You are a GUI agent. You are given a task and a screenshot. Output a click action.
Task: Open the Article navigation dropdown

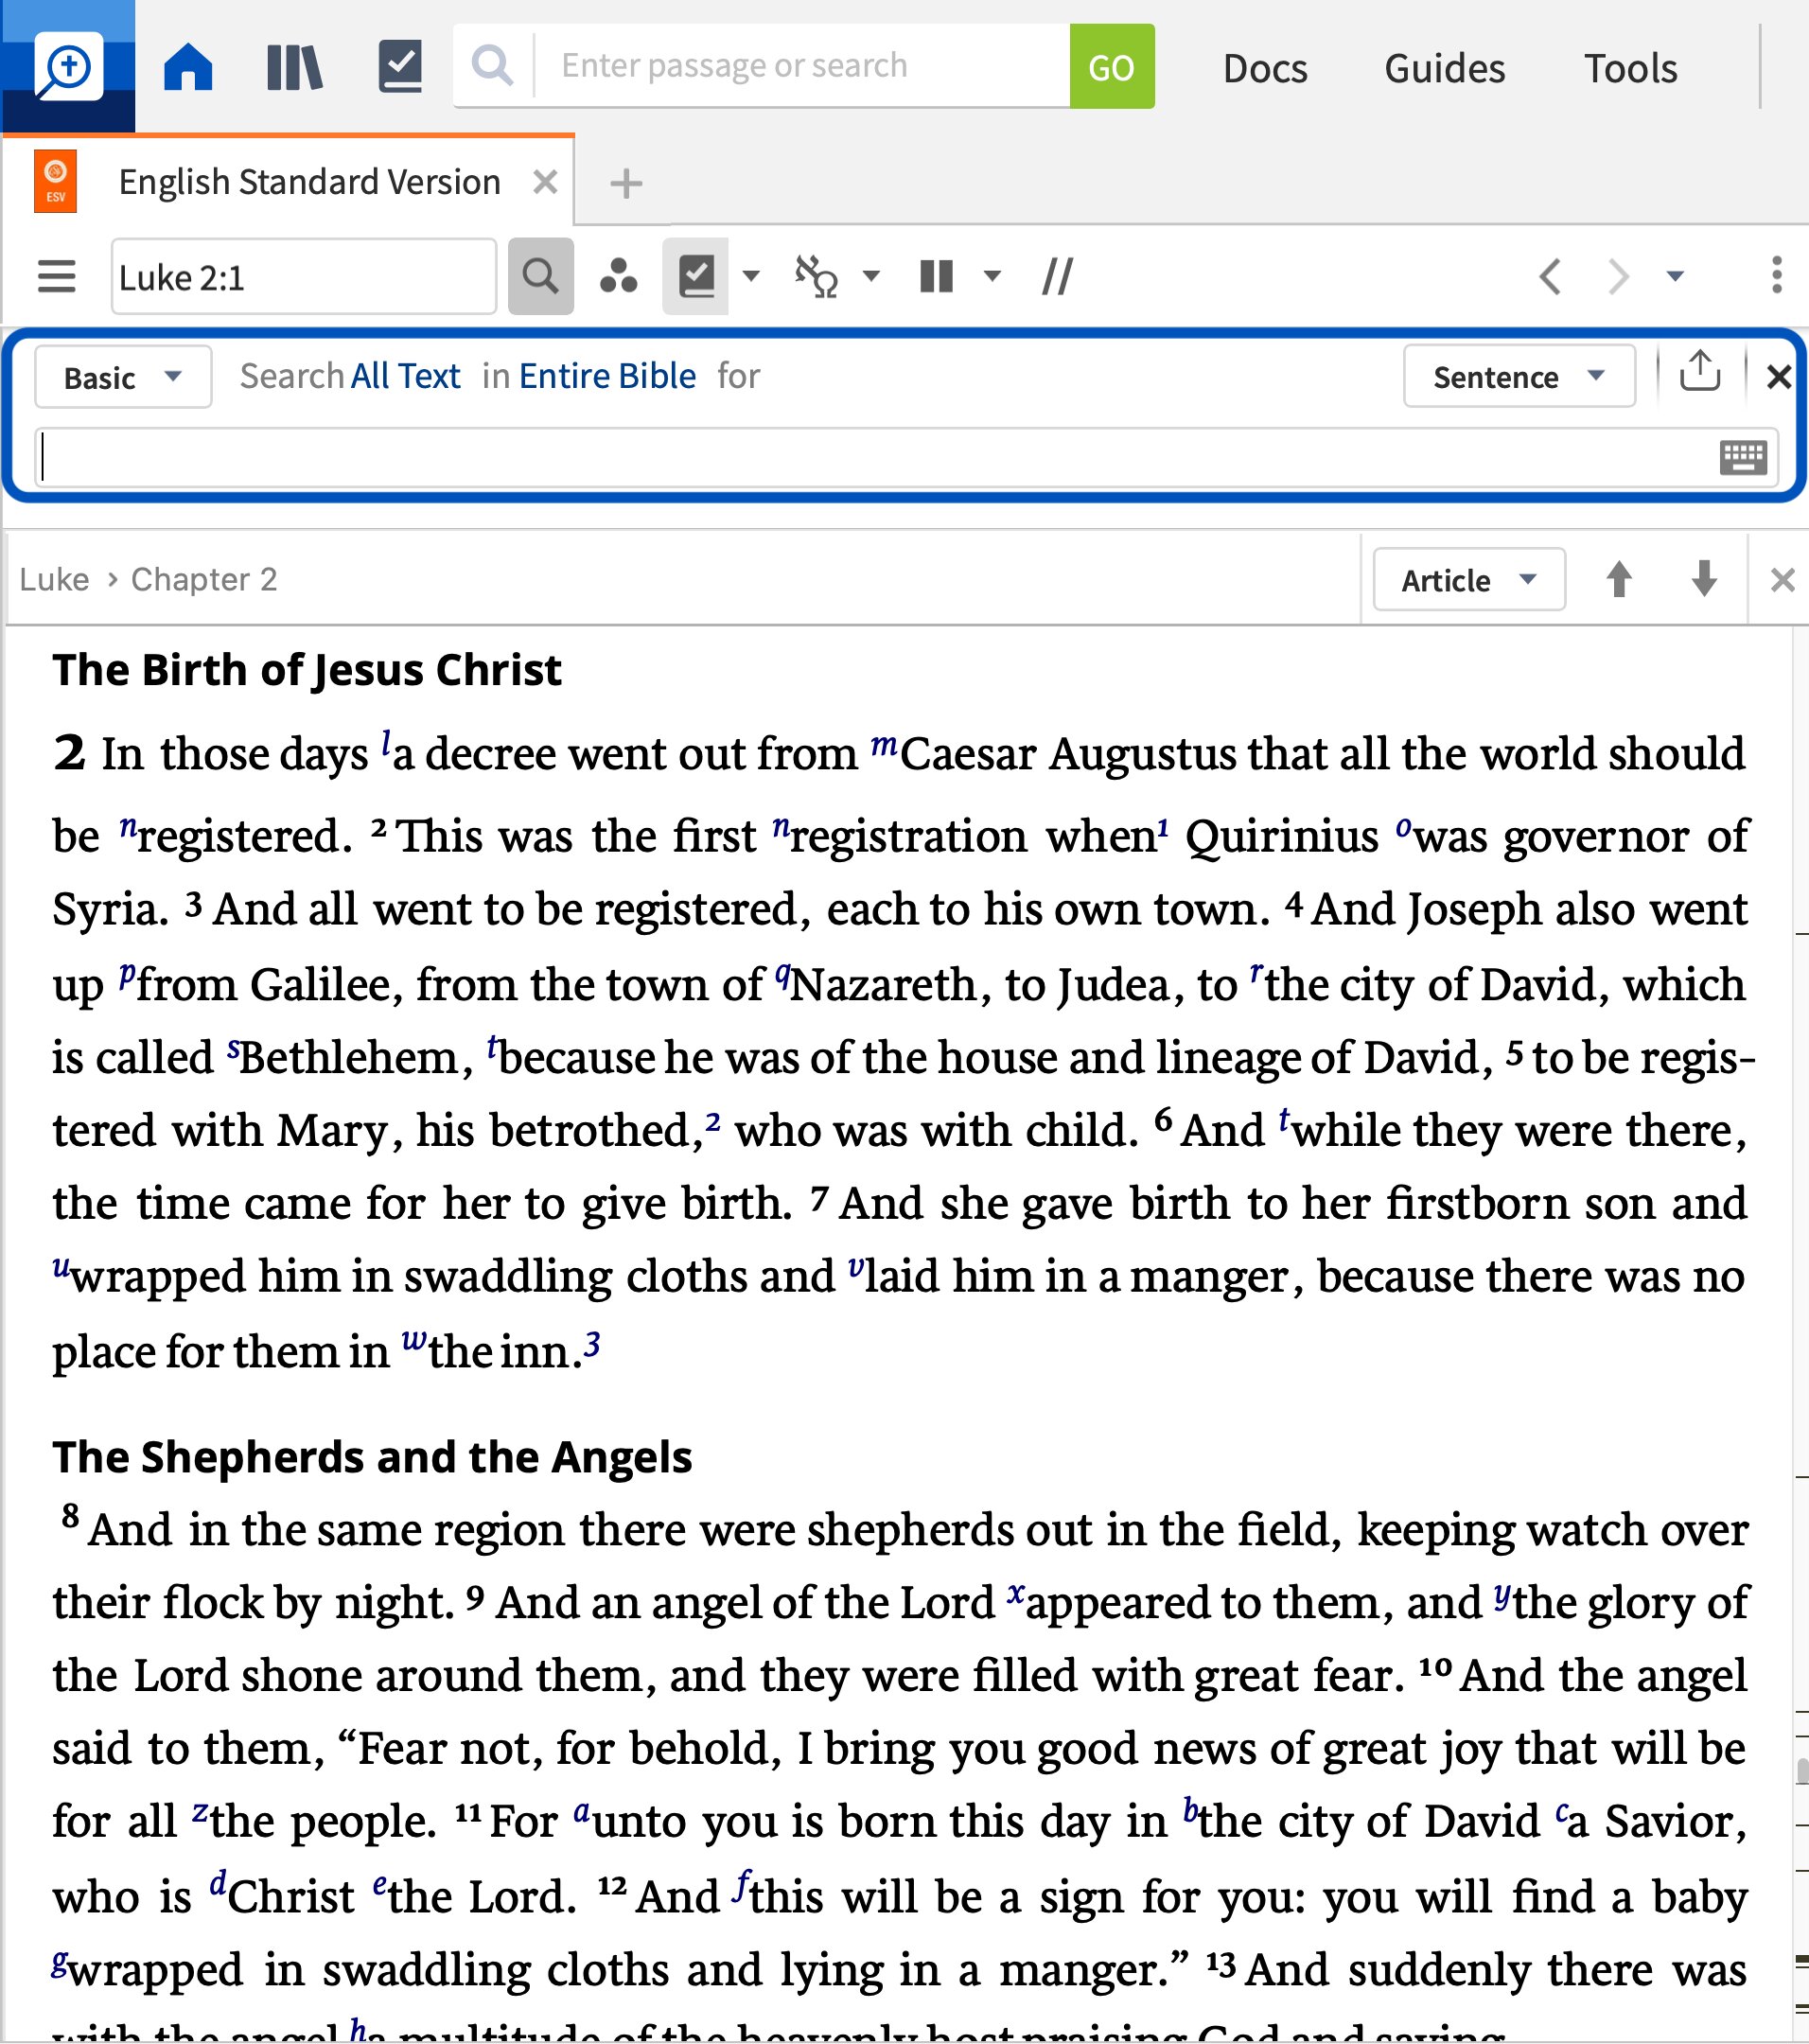pyautogui.click(x=1469, y=580)
